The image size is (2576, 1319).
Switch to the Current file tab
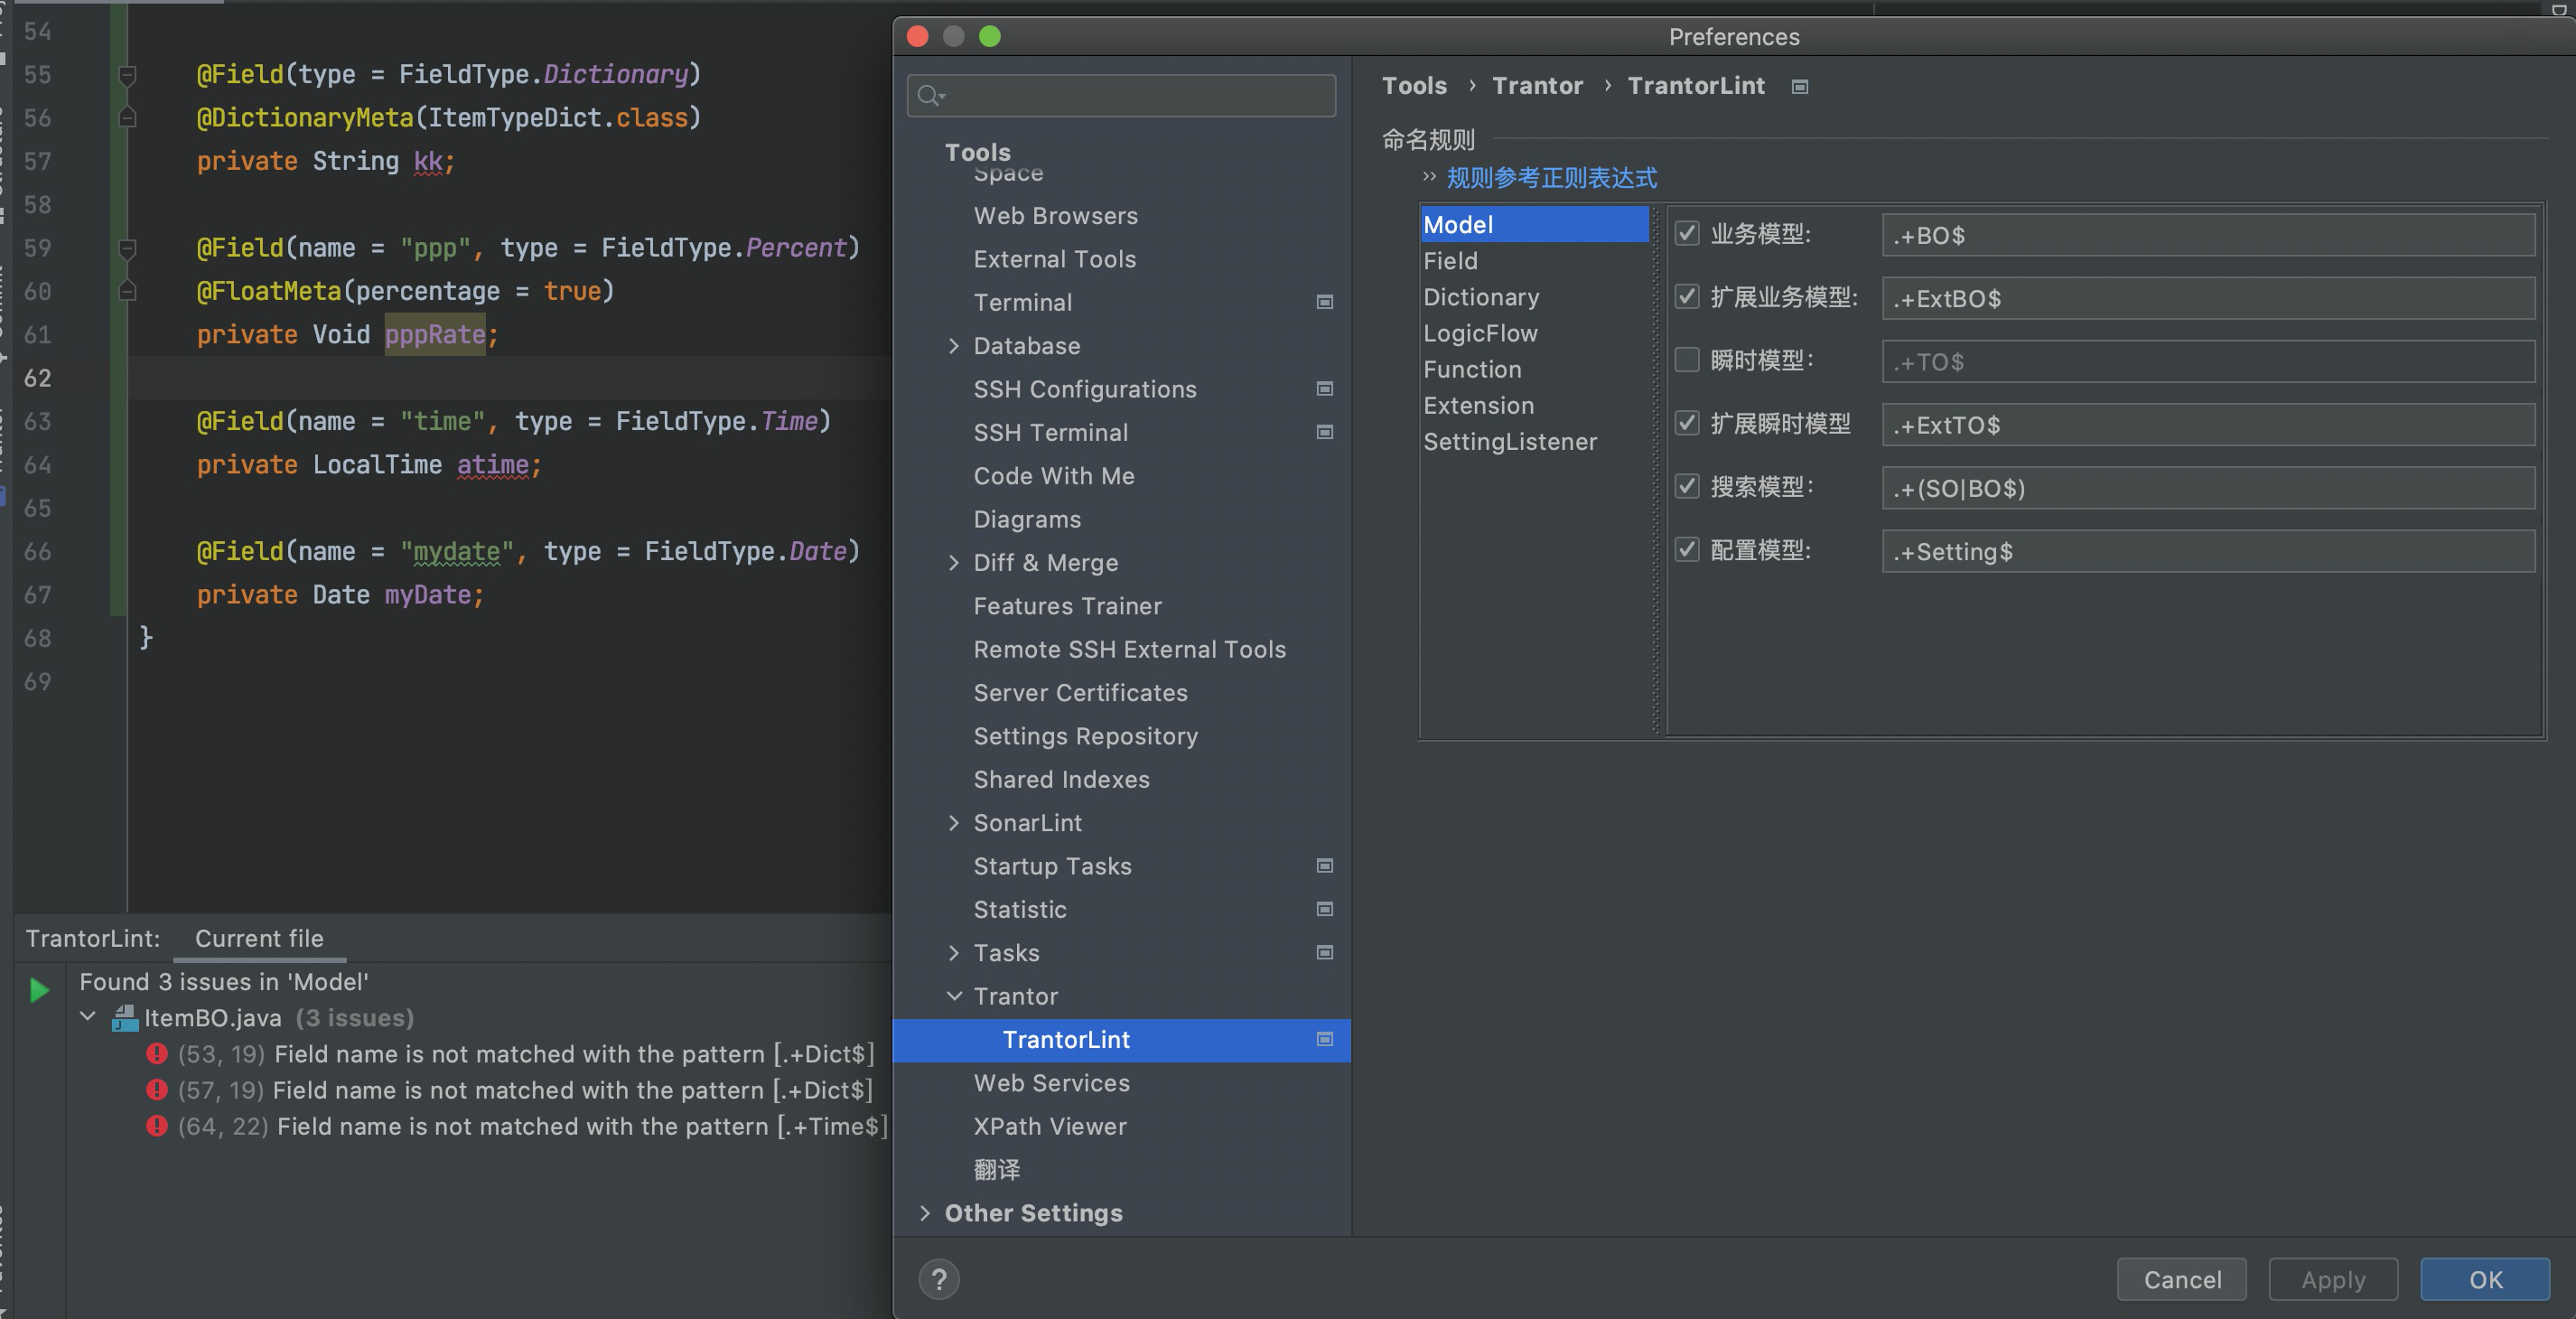tap(259, 938)
